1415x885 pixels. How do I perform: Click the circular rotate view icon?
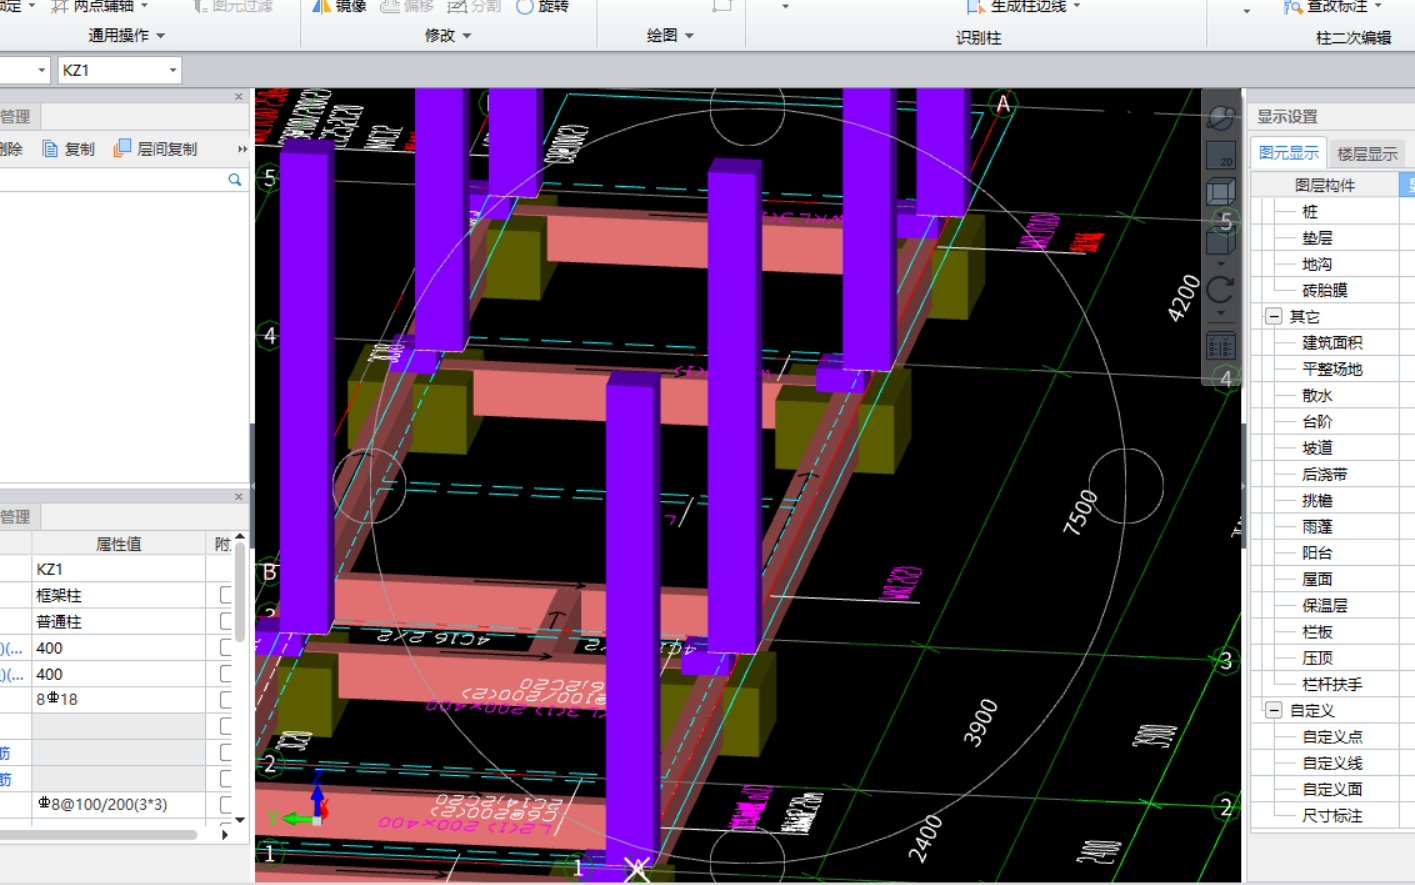[1221, 291]
